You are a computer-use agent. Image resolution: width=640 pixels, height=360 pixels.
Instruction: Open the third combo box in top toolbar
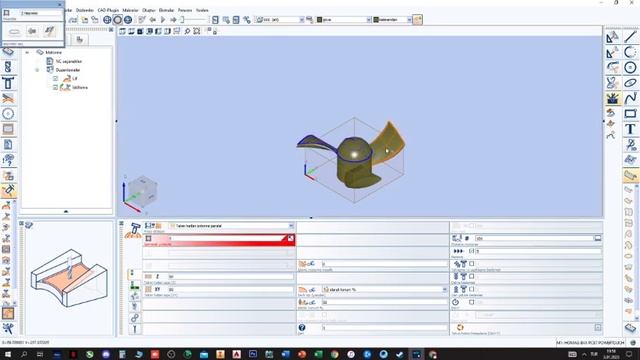(x=392, y=20)
